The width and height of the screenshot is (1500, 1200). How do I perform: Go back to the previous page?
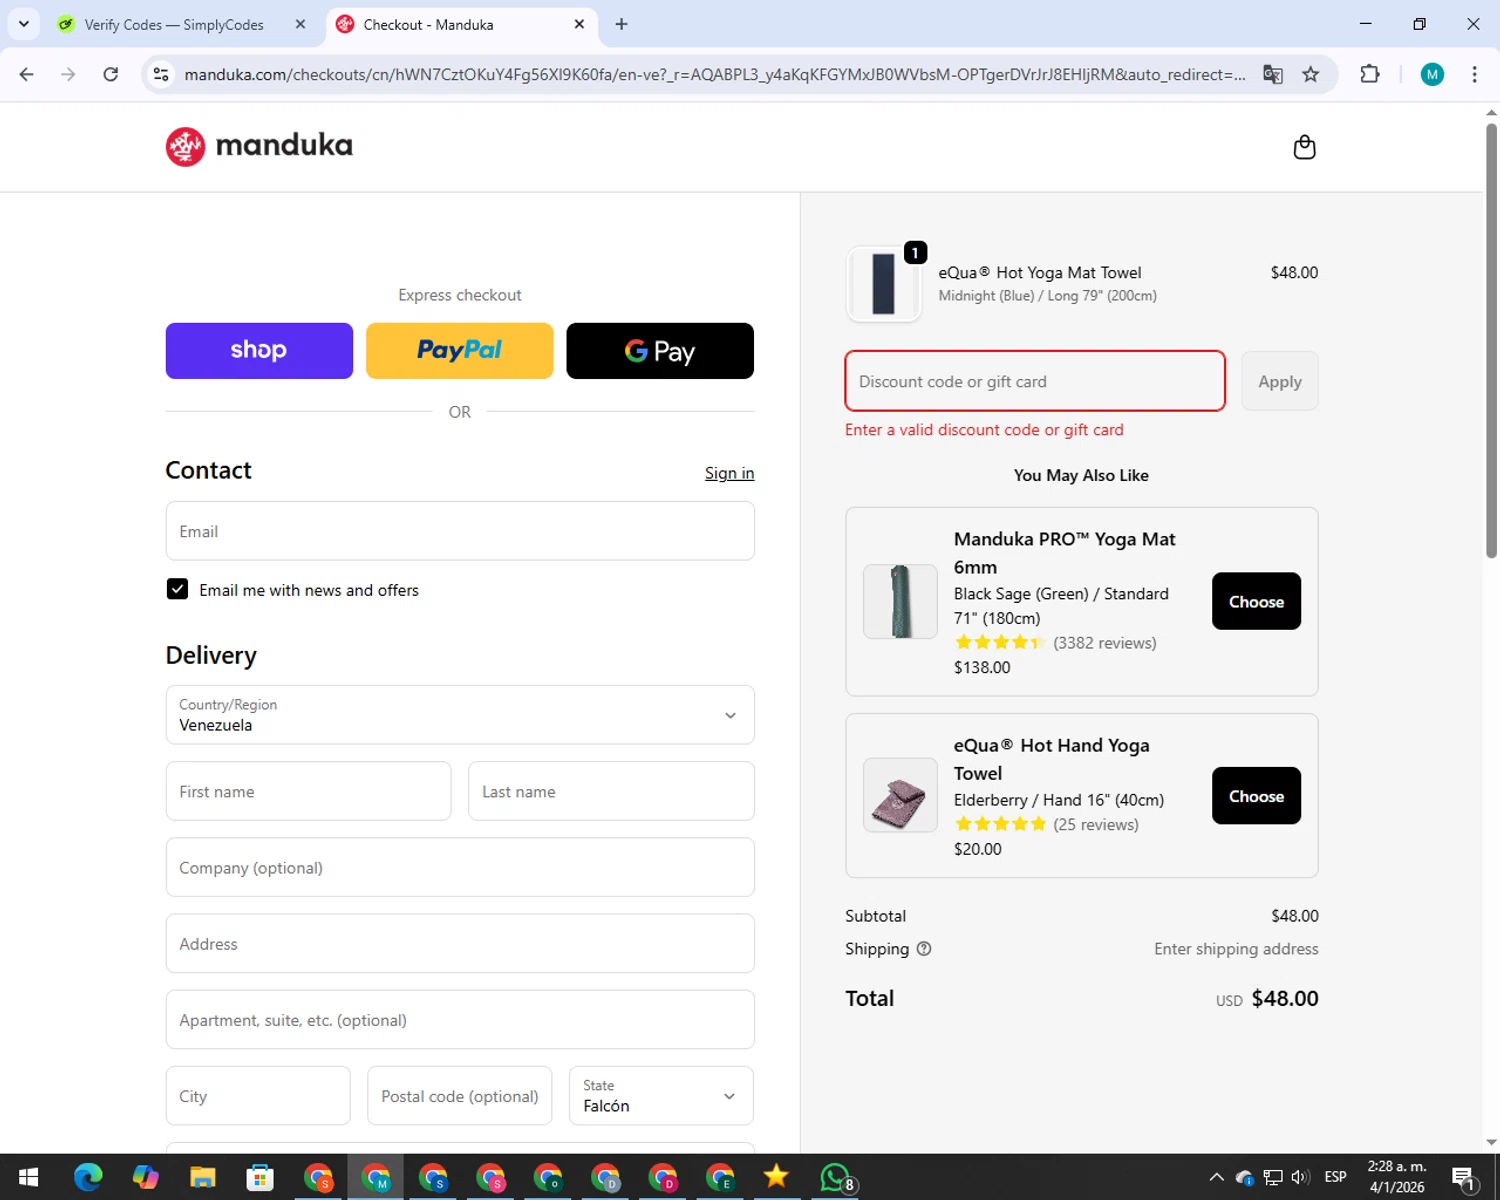click(27, 74)
